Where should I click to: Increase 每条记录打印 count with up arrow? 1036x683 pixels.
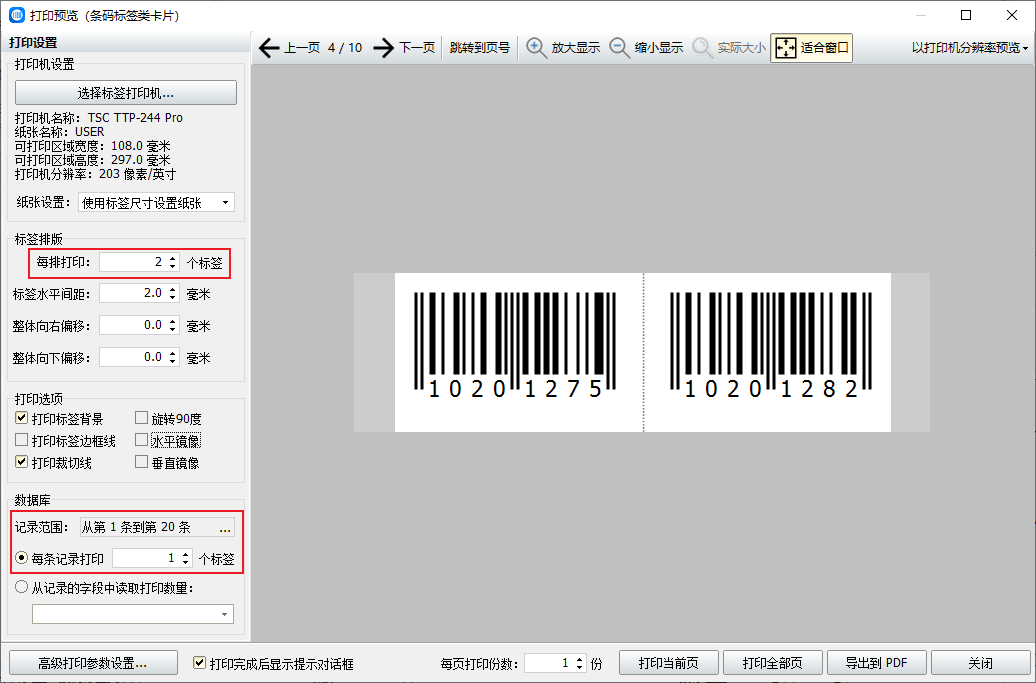186,554
